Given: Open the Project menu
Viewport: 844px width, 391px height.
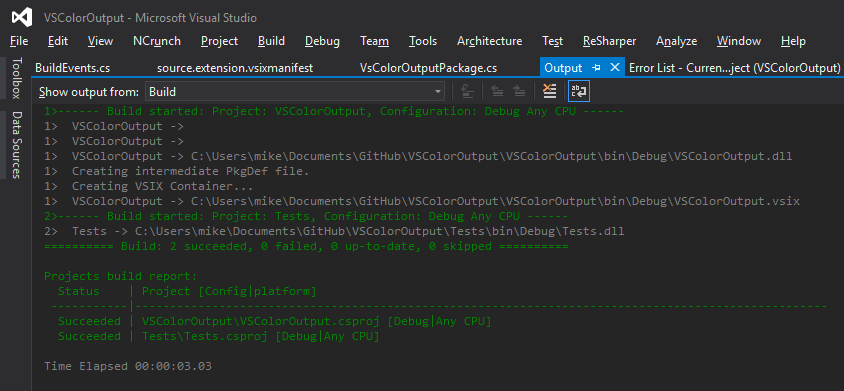Looking at the screenshot, I should [x=220, y=41].
